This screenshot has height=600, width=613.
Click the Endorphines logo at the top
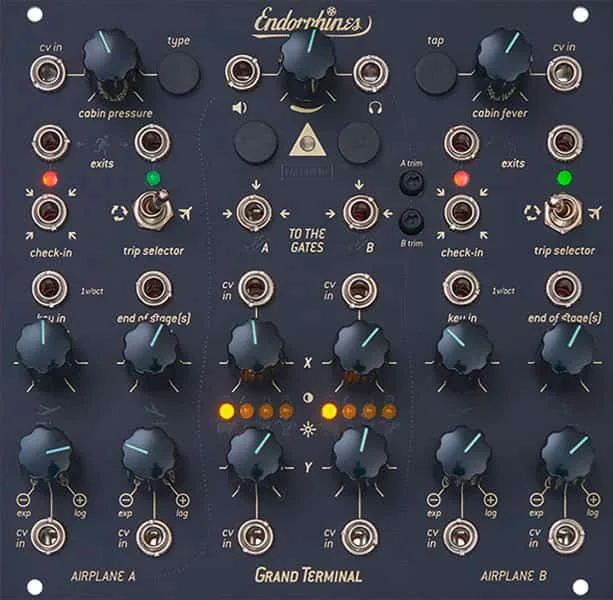tap(312, 23)
